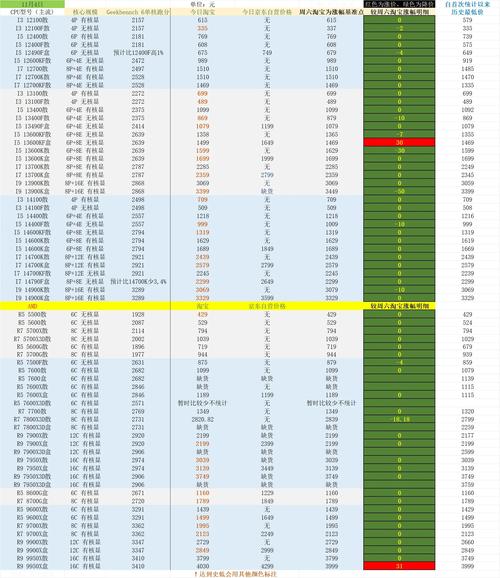
Task: Select the -18.18 change cell
Action: [399, 419]
